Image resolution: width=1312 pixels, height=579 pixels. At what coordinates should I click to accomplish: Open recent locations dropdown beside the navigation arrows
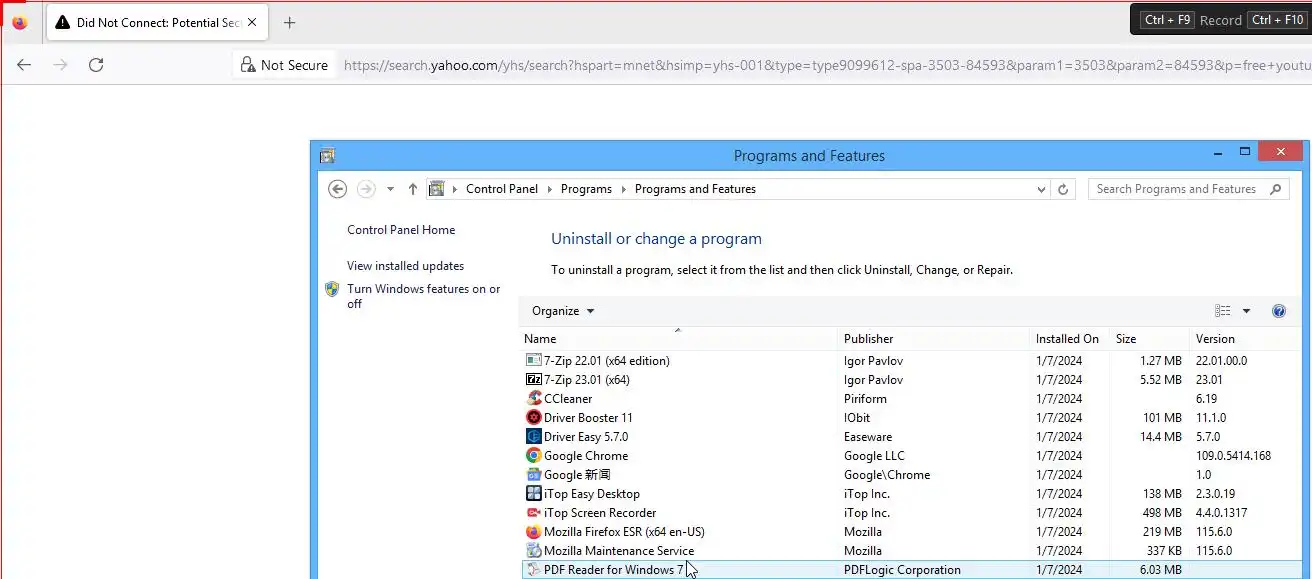point(390,189)
